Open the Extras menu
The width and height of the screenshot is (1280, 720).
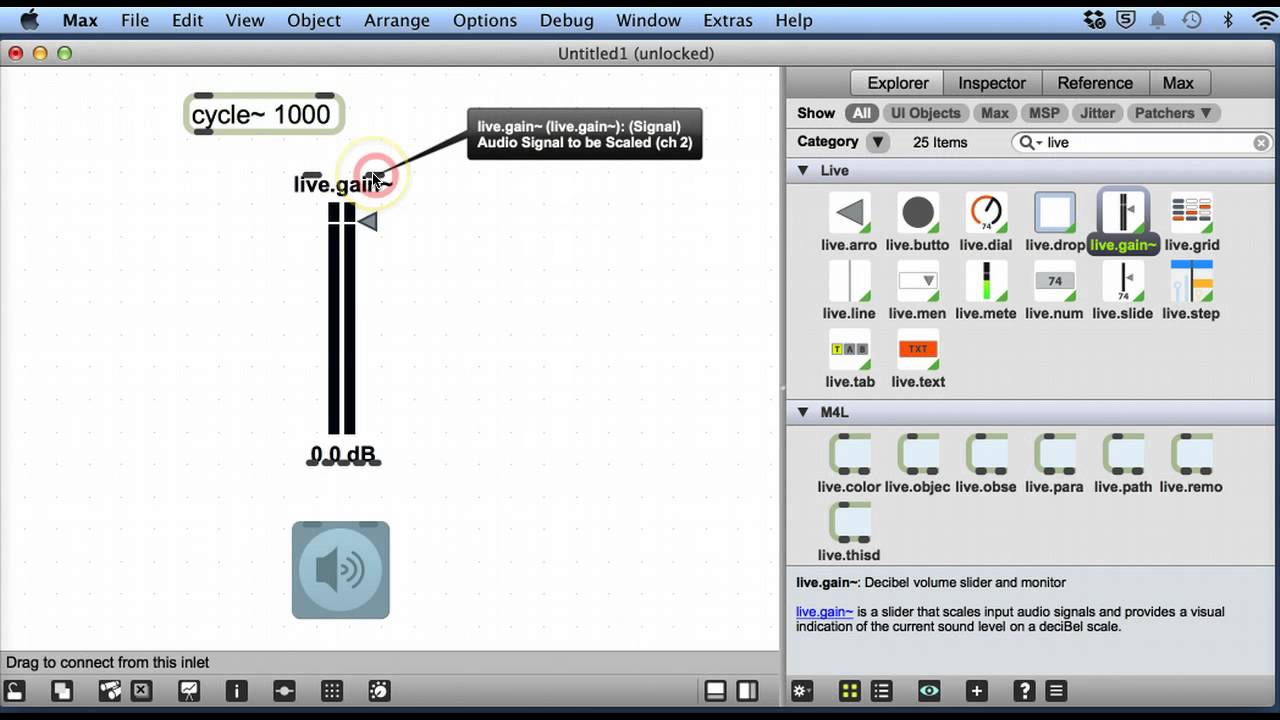coord(728,20)
